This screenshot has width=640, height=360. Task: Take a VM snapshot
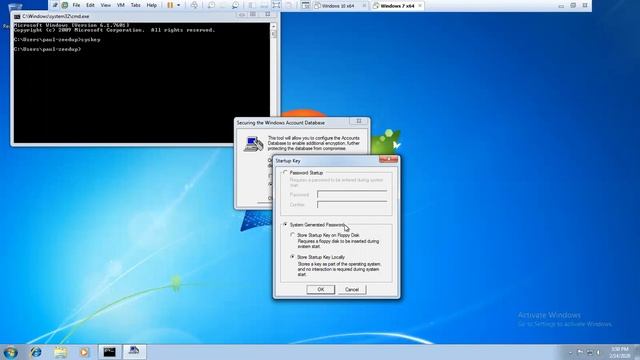(x=211, y=5)
